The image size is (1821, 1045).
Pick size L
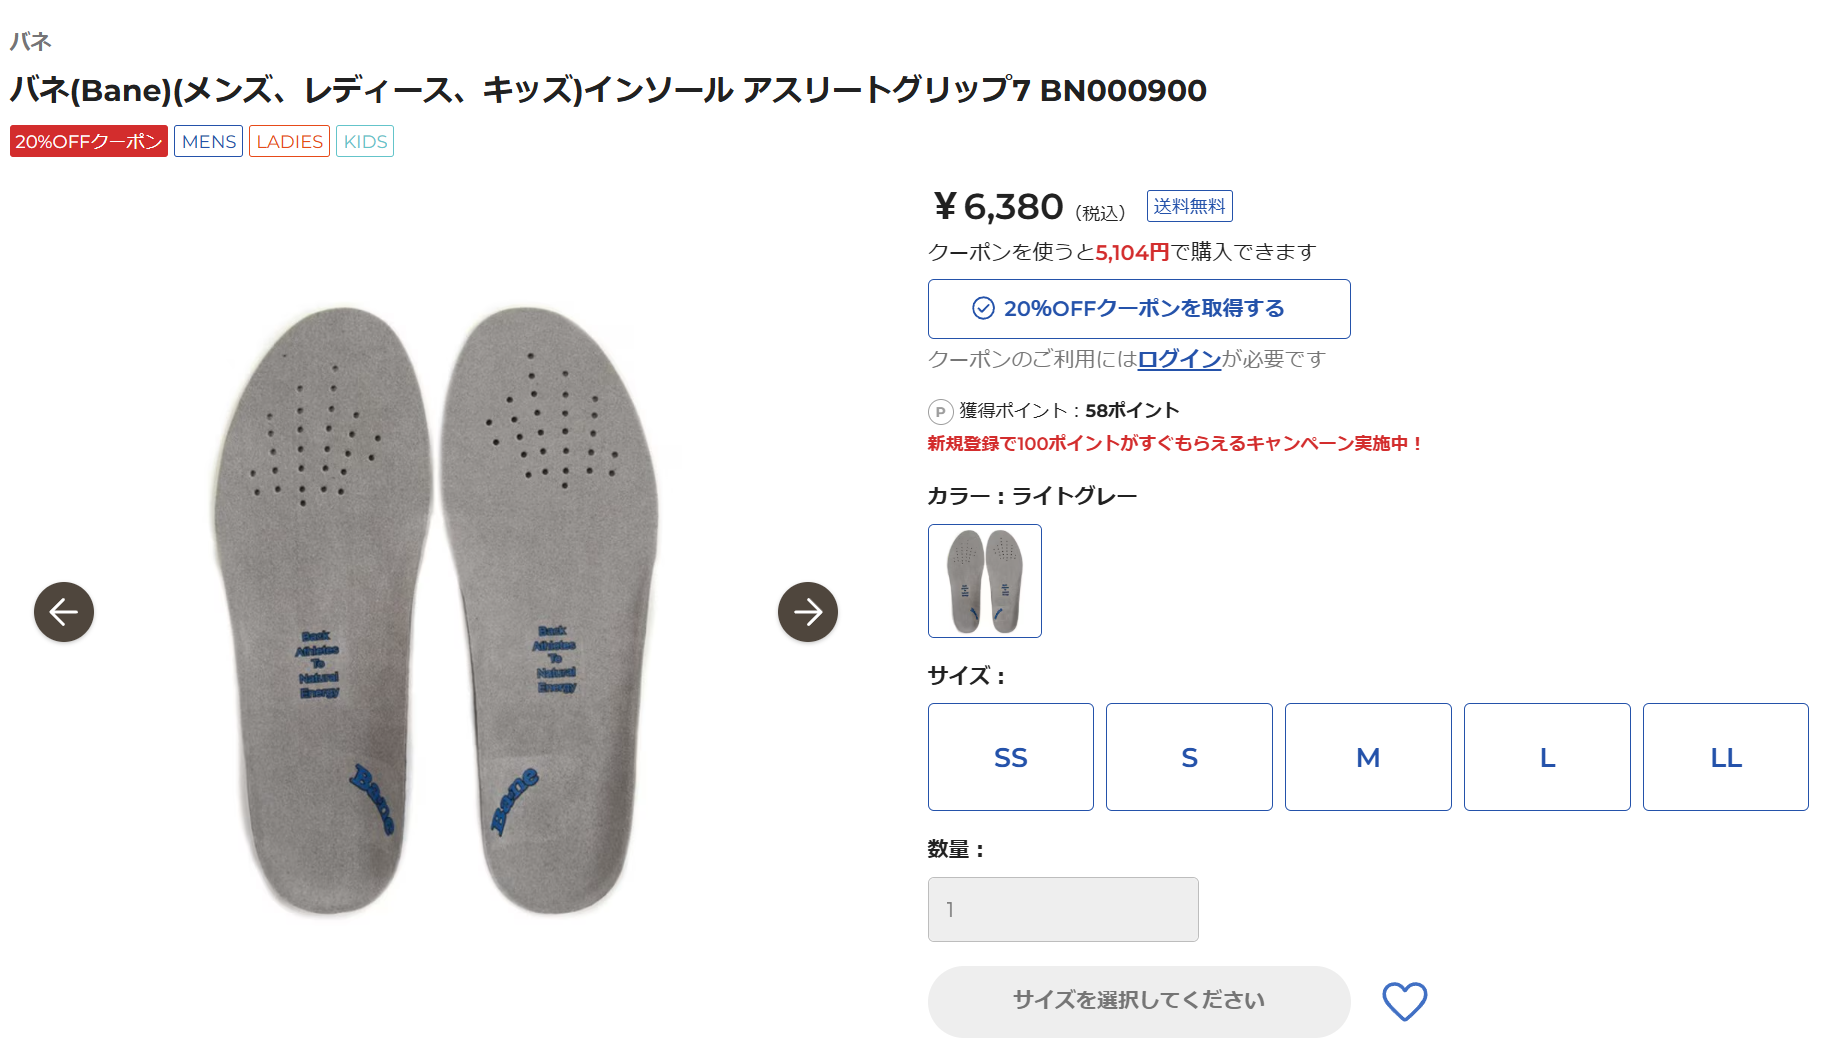(1547, 757)
